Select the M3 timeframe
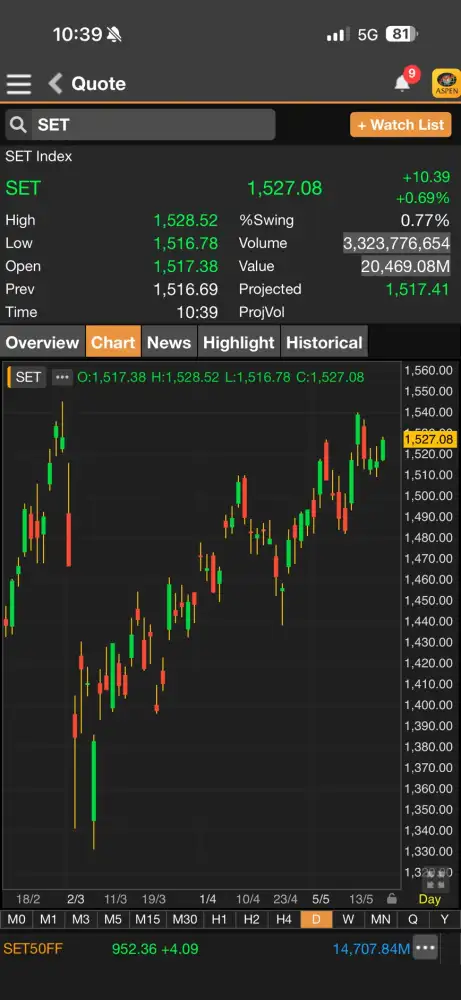This screenshot has height=1000, width=461. coord(80,920)
